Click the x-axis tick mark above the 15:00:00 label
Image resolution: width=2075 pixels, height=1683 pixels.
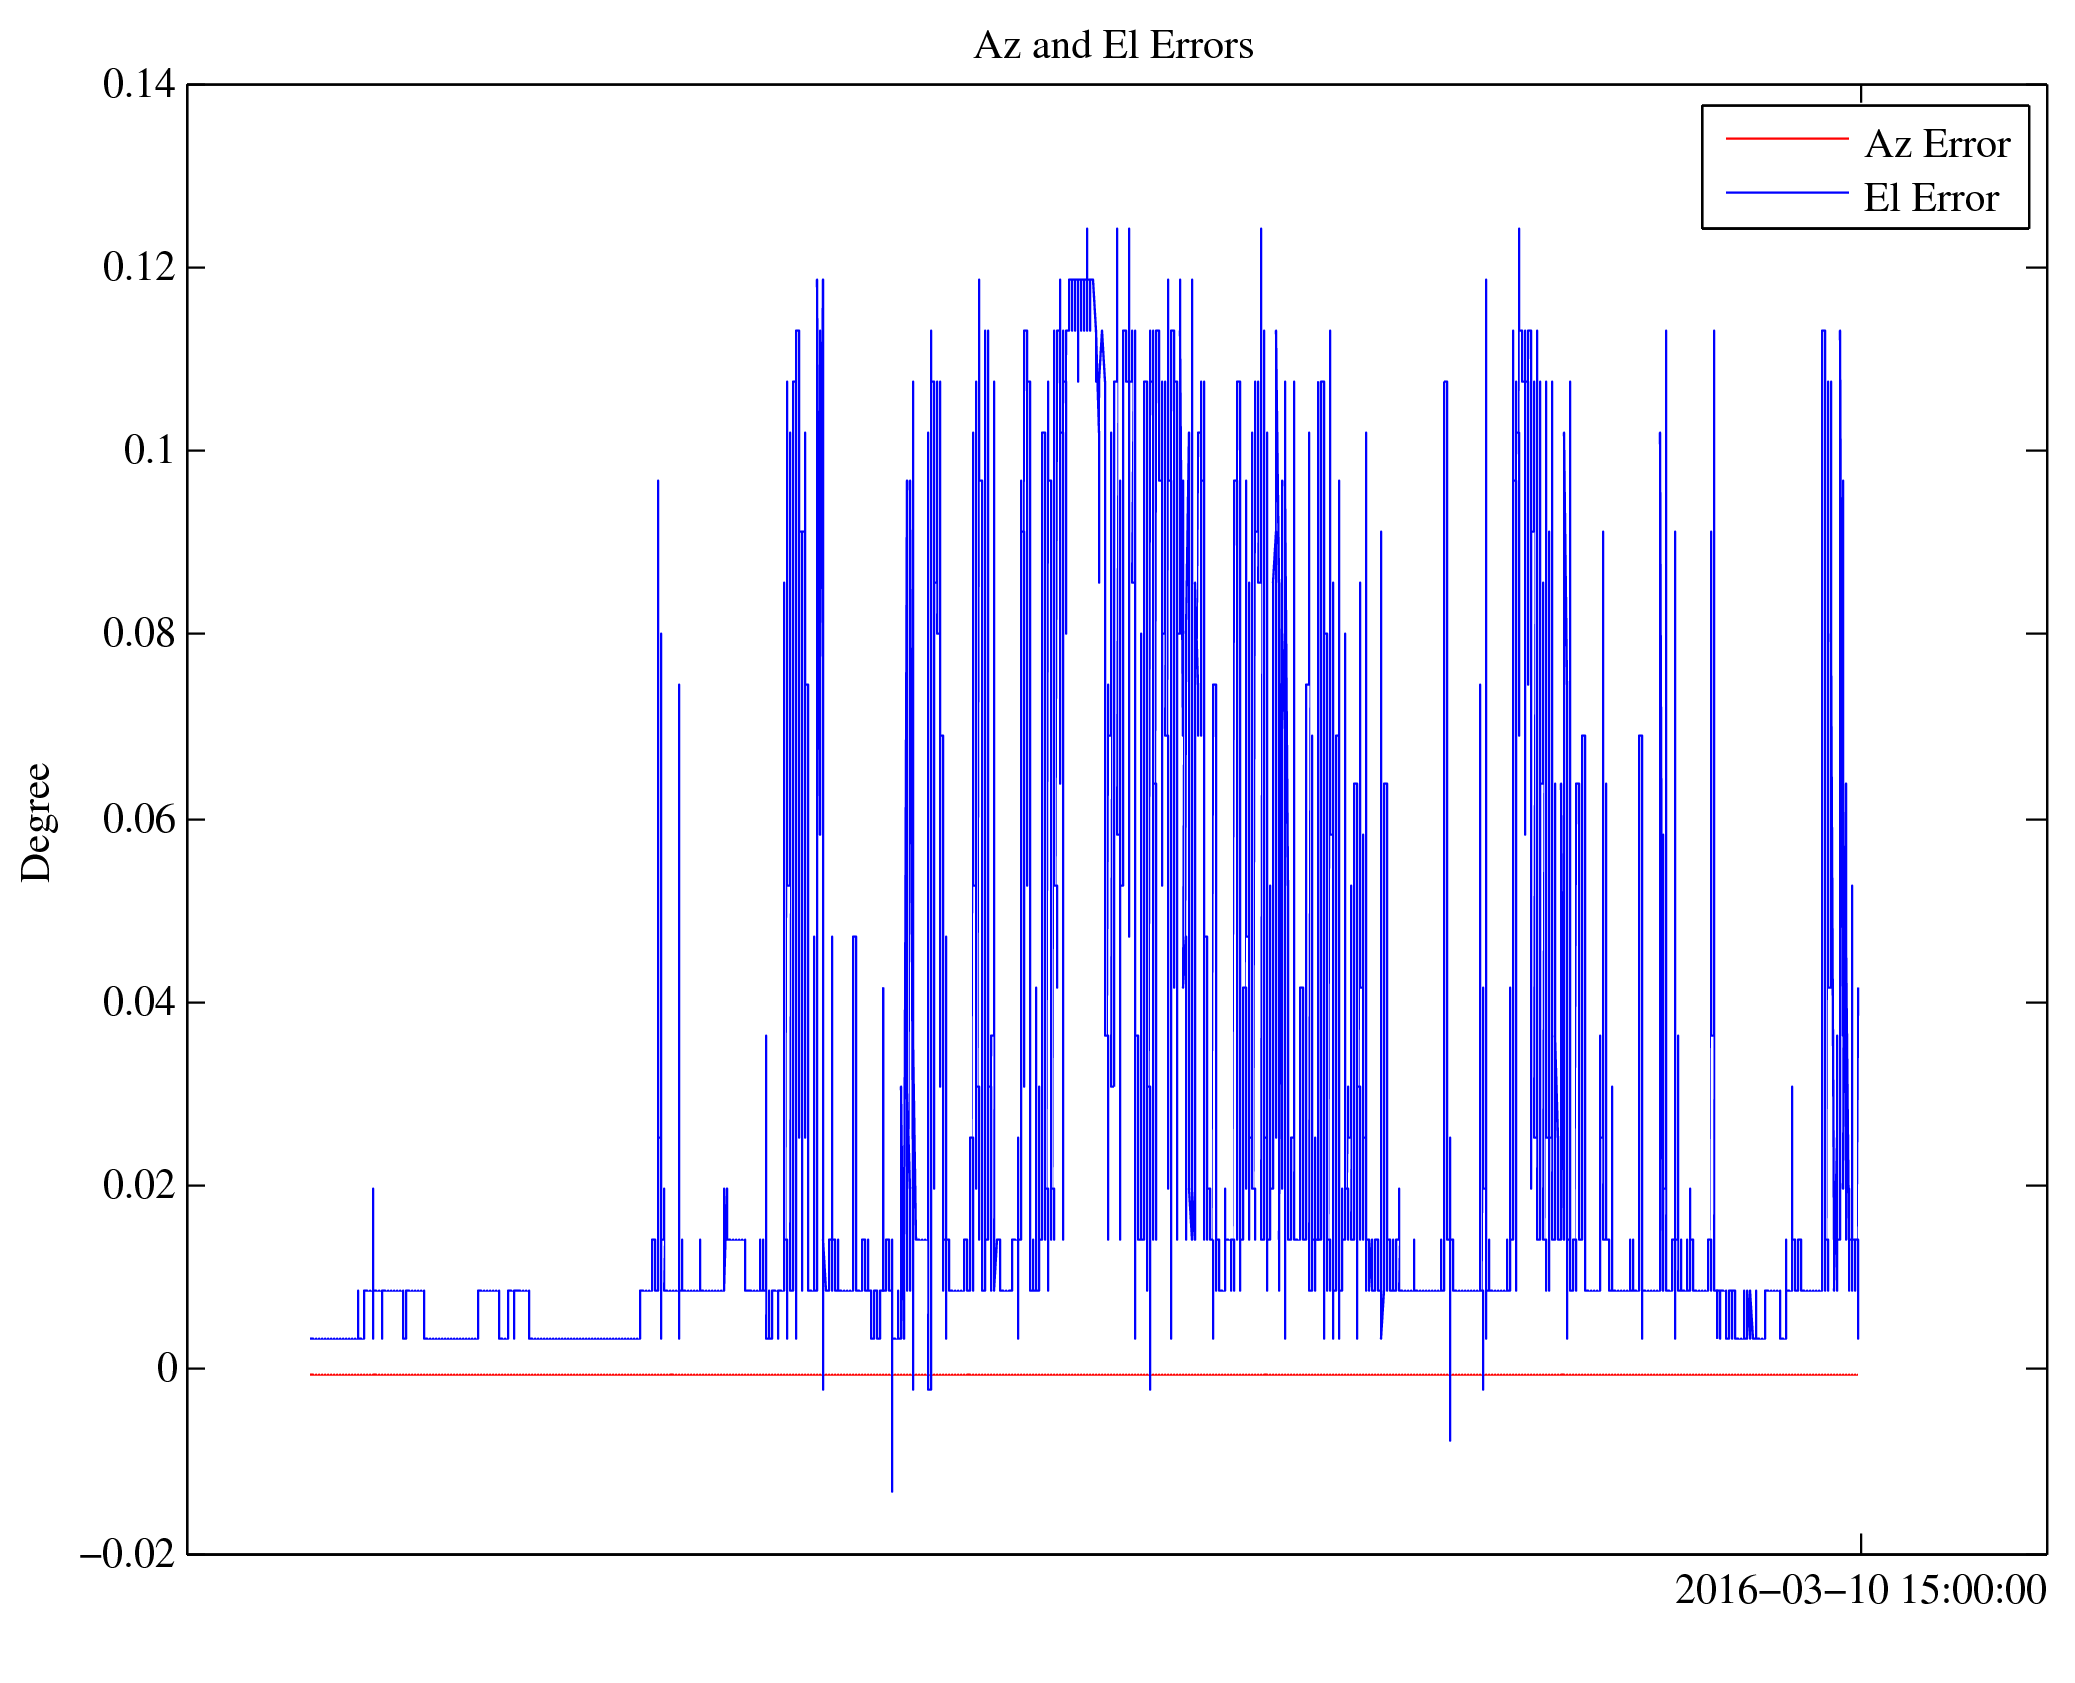(1860, 1543)
